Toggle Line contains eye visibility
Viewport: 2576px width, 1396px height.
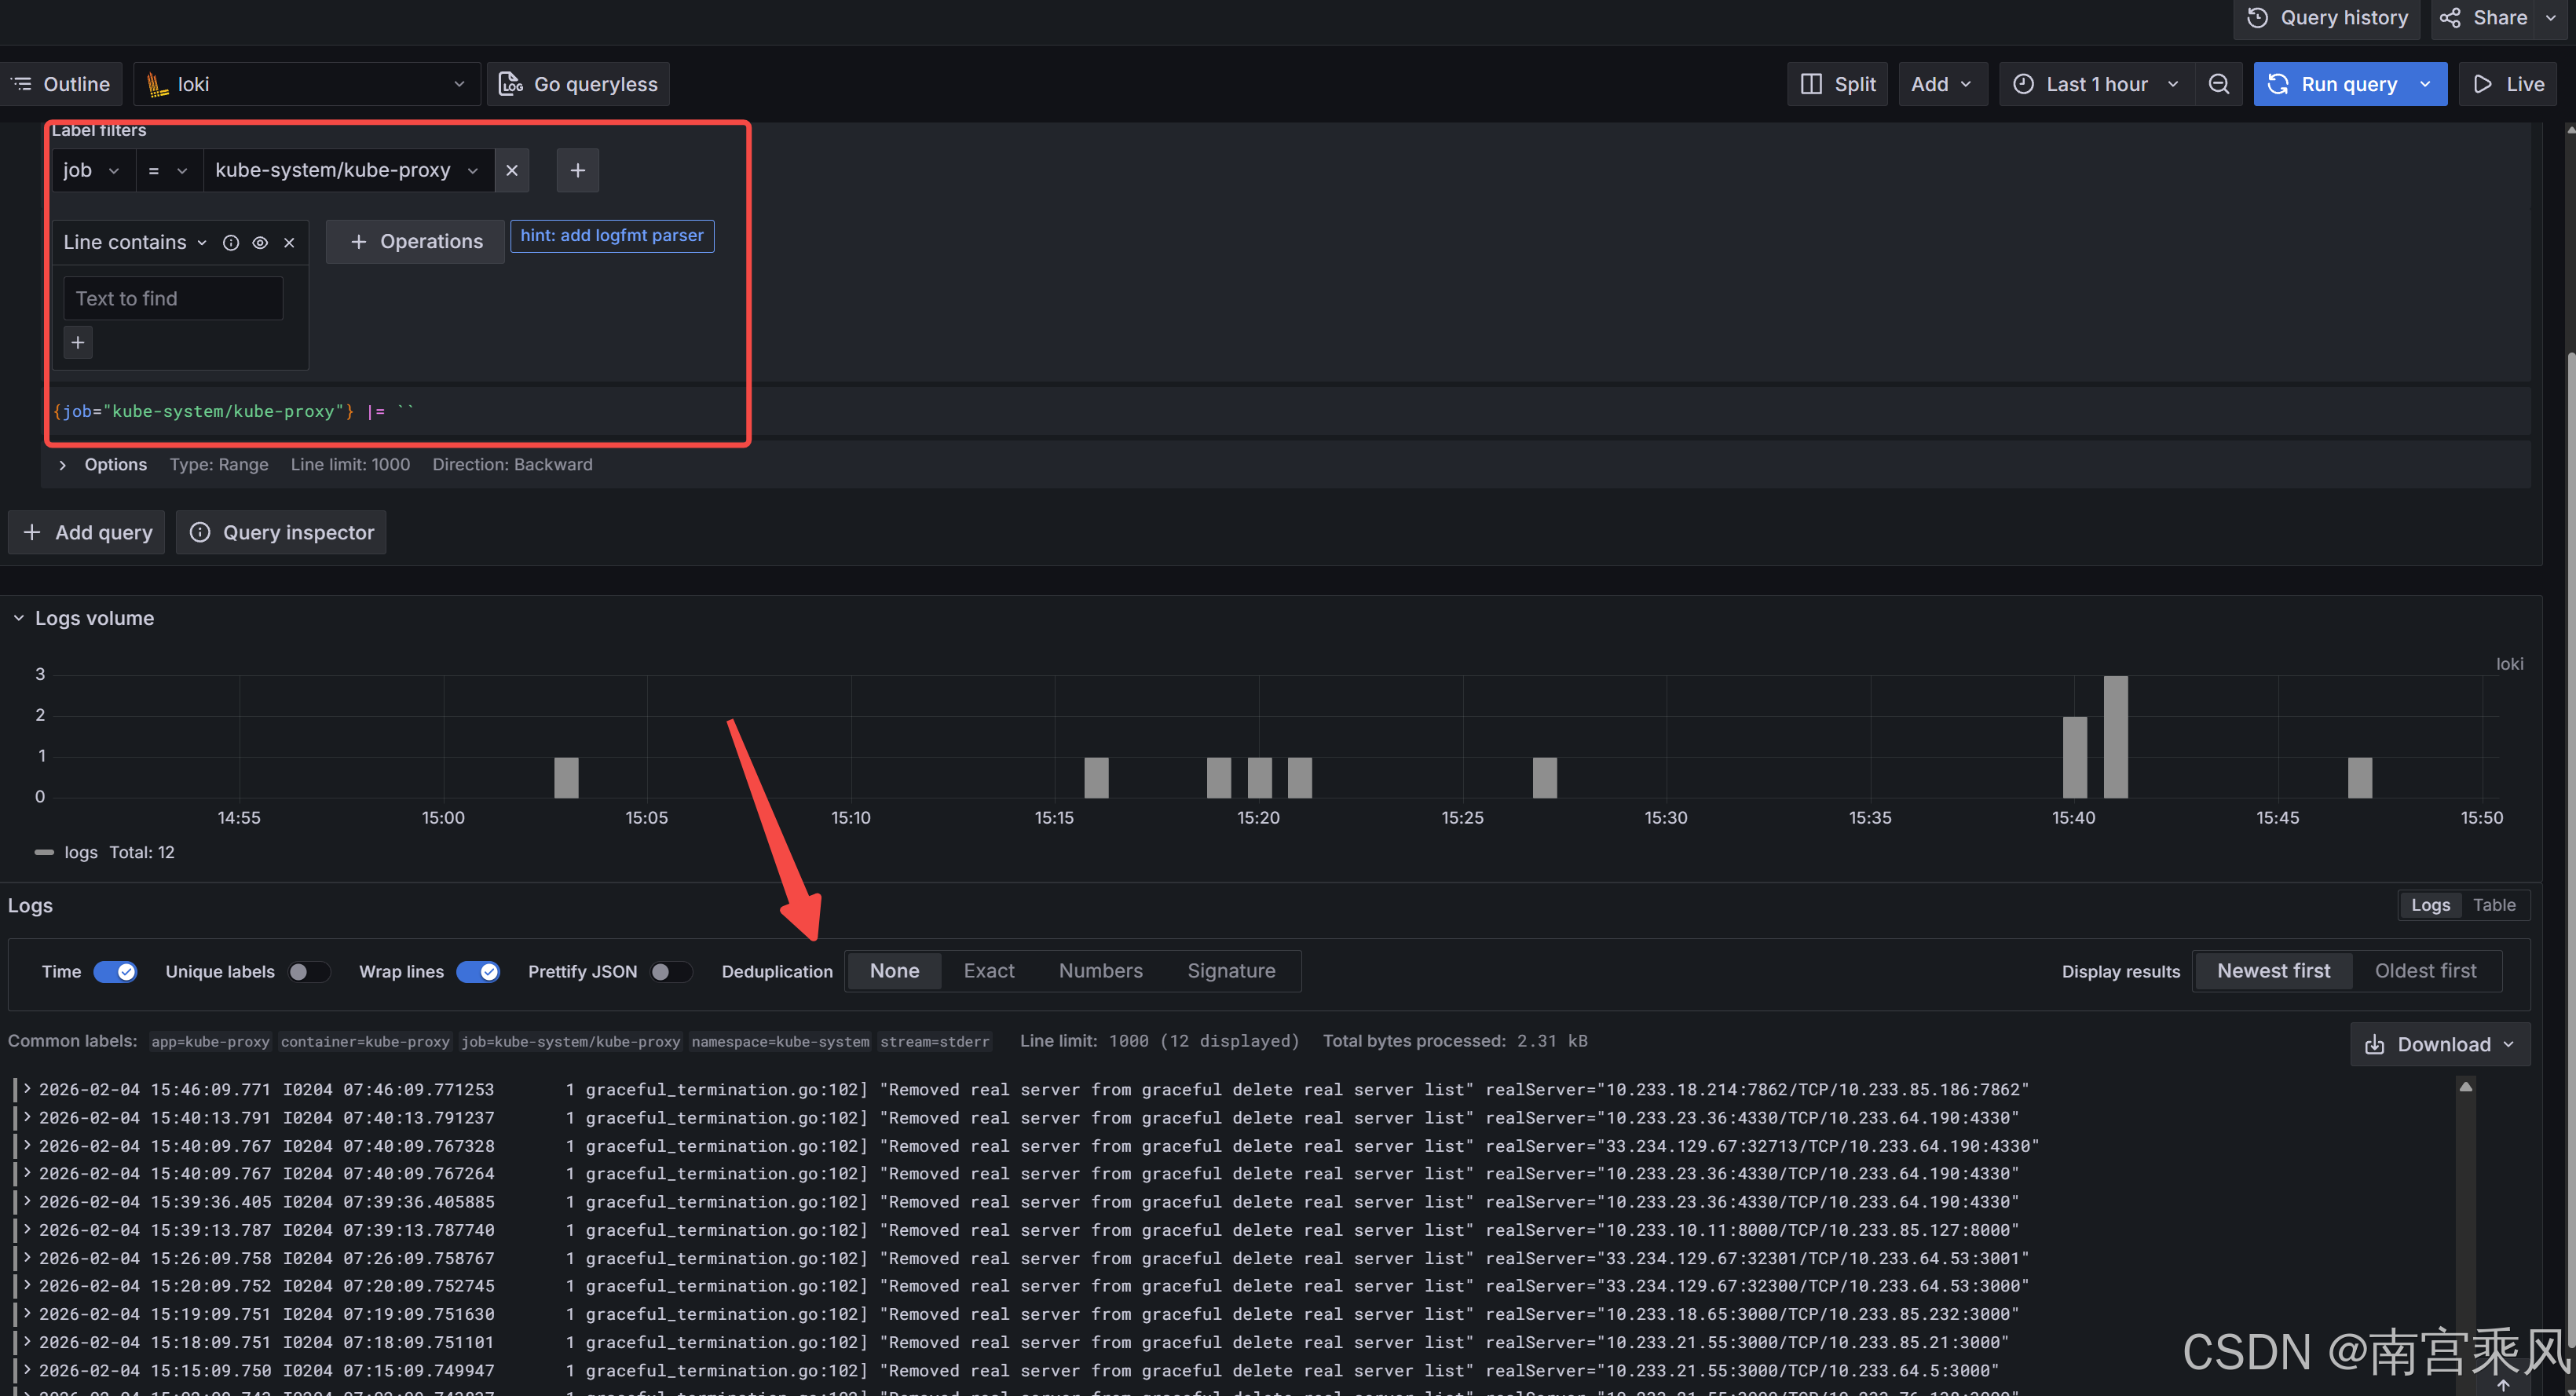click(x=260, y=243)
